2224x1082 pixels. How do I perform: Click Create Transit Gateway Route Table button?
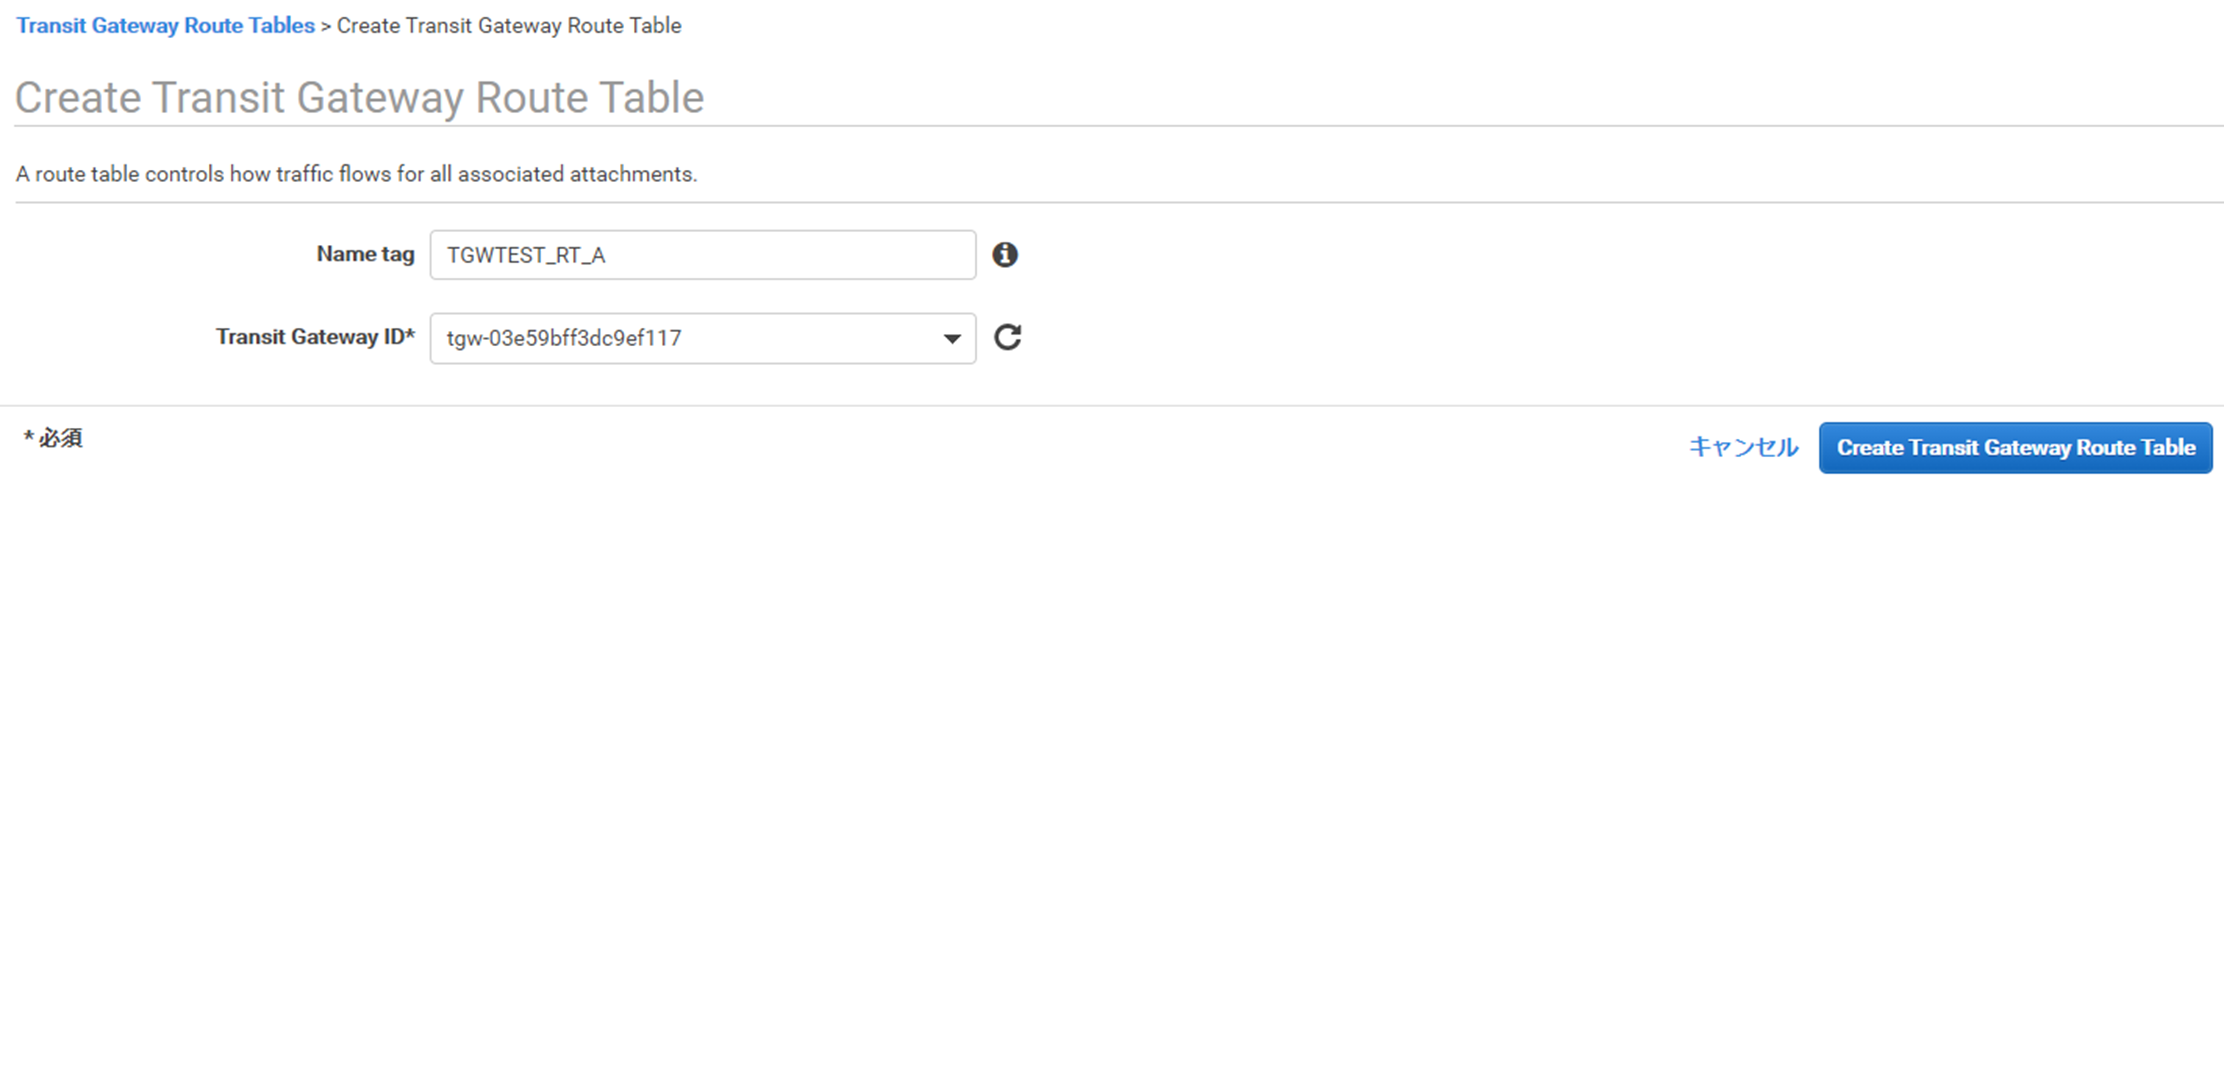coord(2015,448)
